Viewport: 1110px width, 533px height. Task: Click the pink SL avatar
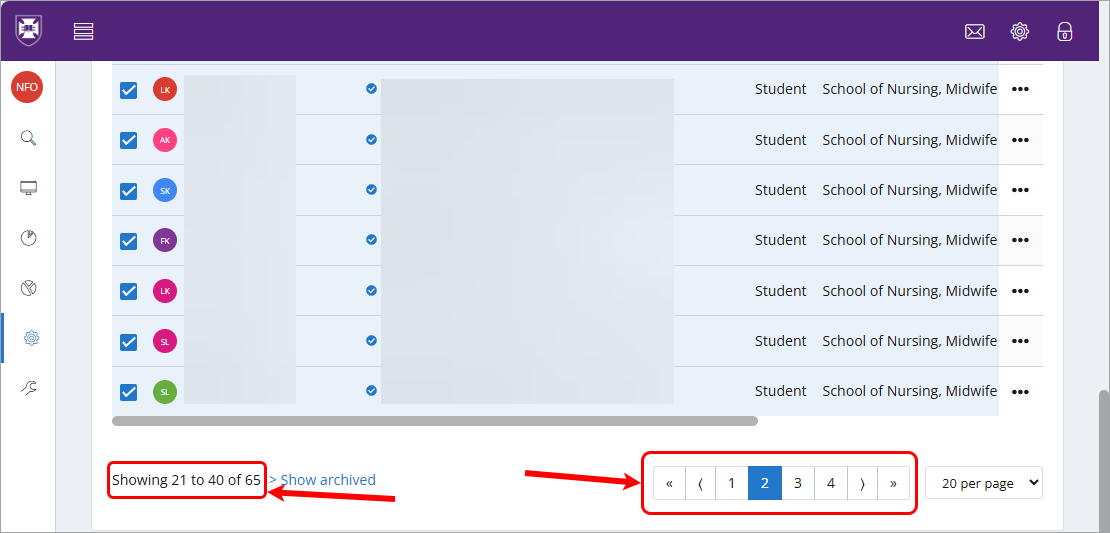(x=165, y=342)
